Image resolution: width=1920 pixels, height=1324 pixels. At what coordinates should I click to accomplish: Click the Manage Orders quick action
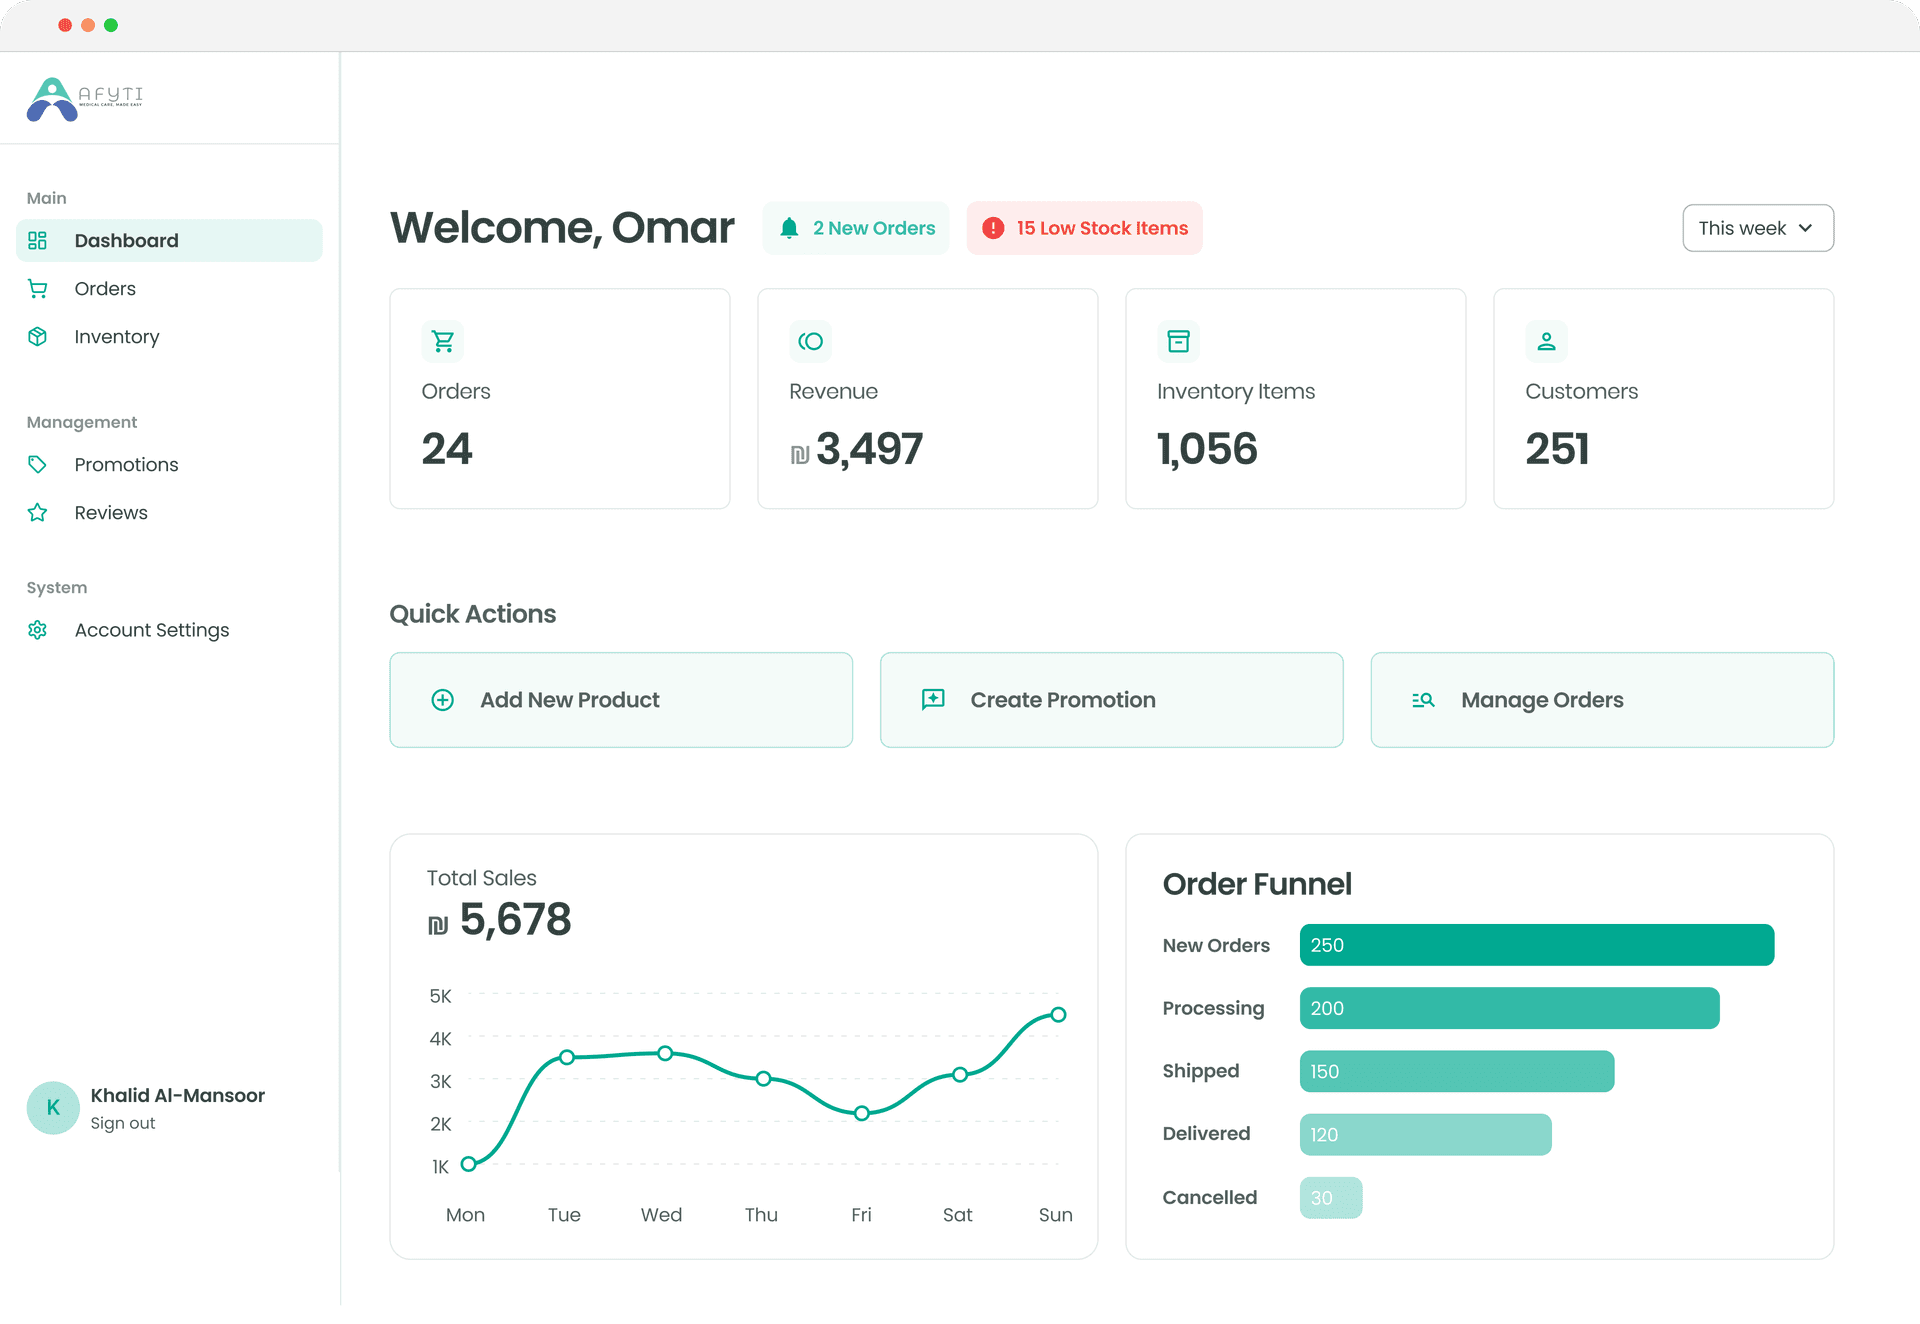tap(1601, 700)
